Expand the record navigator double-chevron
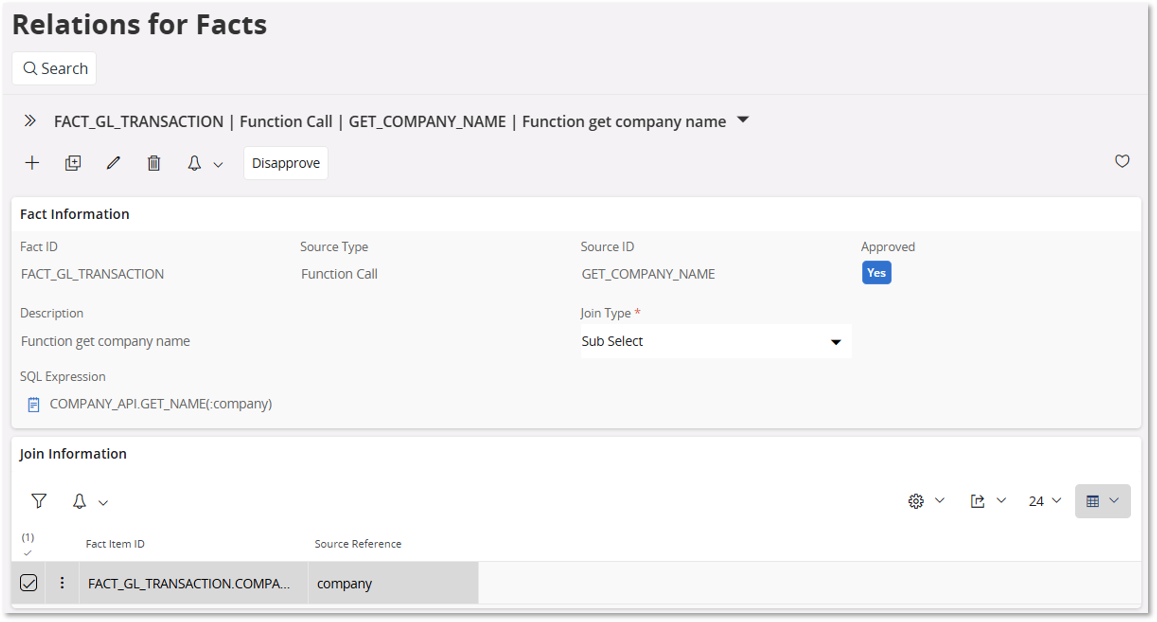The width and height of the screenshot is (1157, 622). (30, 121)
